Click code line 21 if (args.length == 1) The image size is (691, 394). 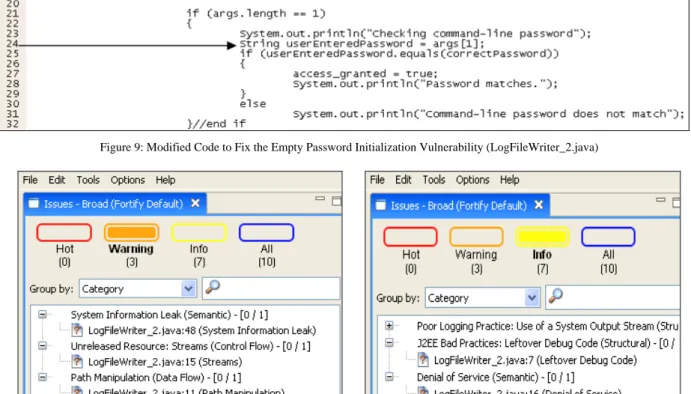256,14
